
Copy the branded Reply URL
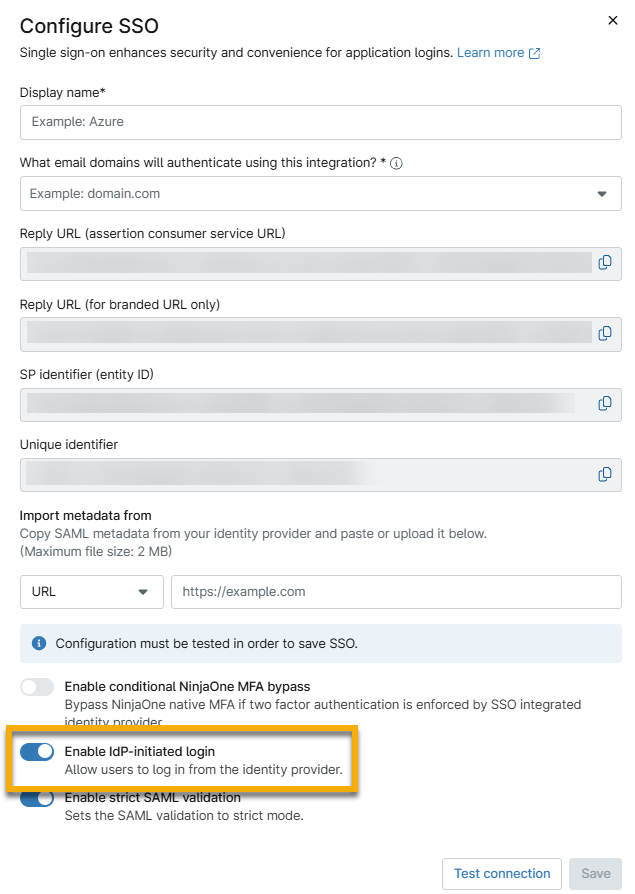[x=605, y=333]
